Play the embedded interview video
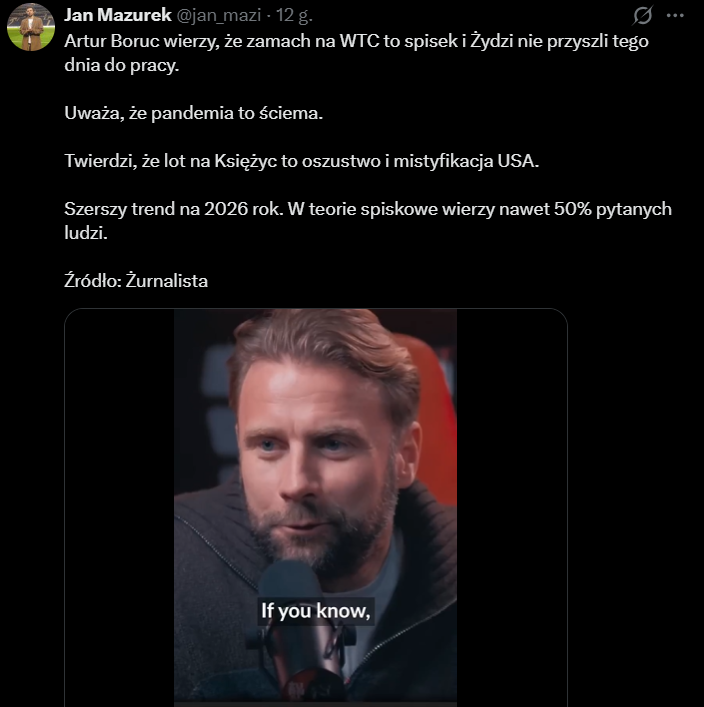 [x=315, y=507]
